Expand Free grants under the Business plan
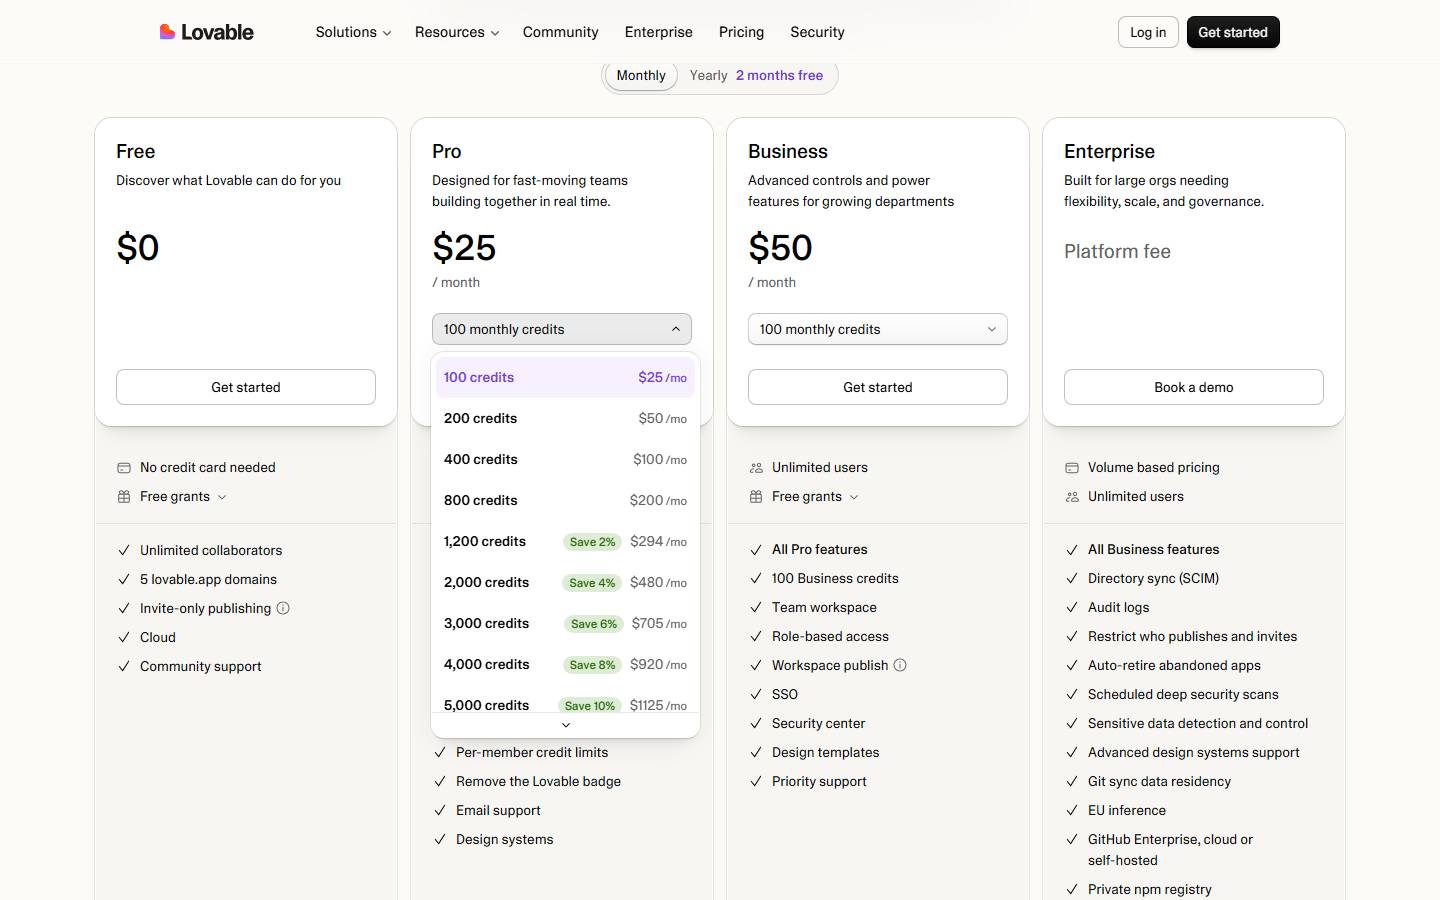This screenshot has height=900, width=1440. [x=817, y=496]
